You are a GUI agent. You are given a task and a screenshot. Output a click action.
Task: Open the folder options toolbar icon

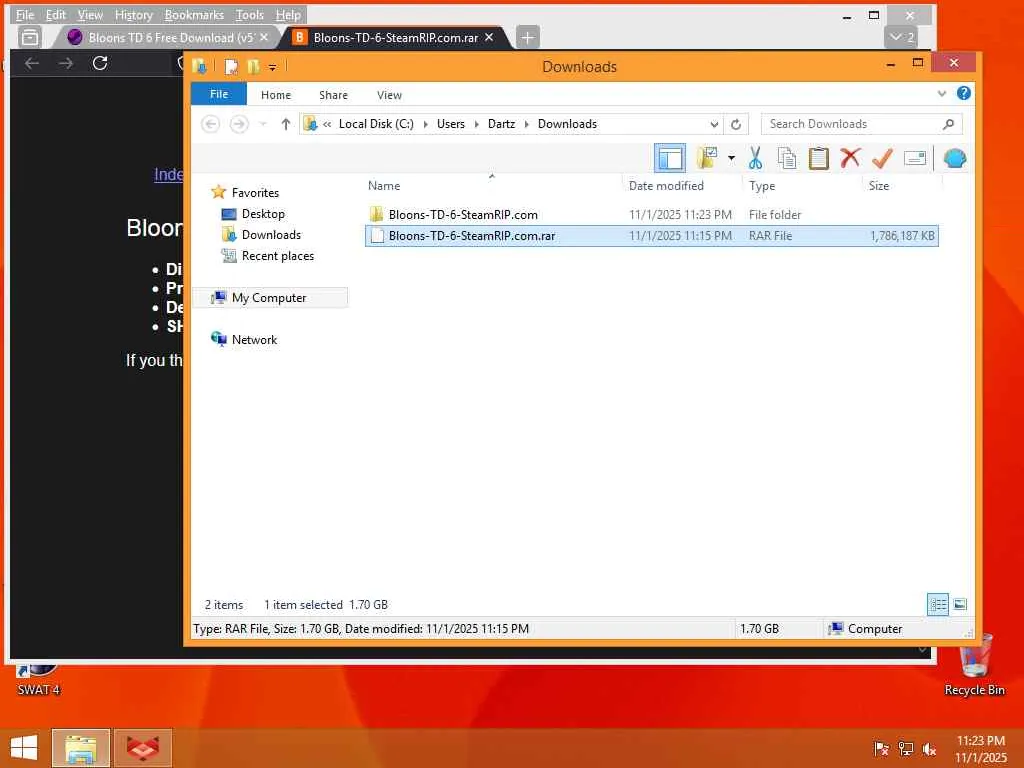coord(707,158)
